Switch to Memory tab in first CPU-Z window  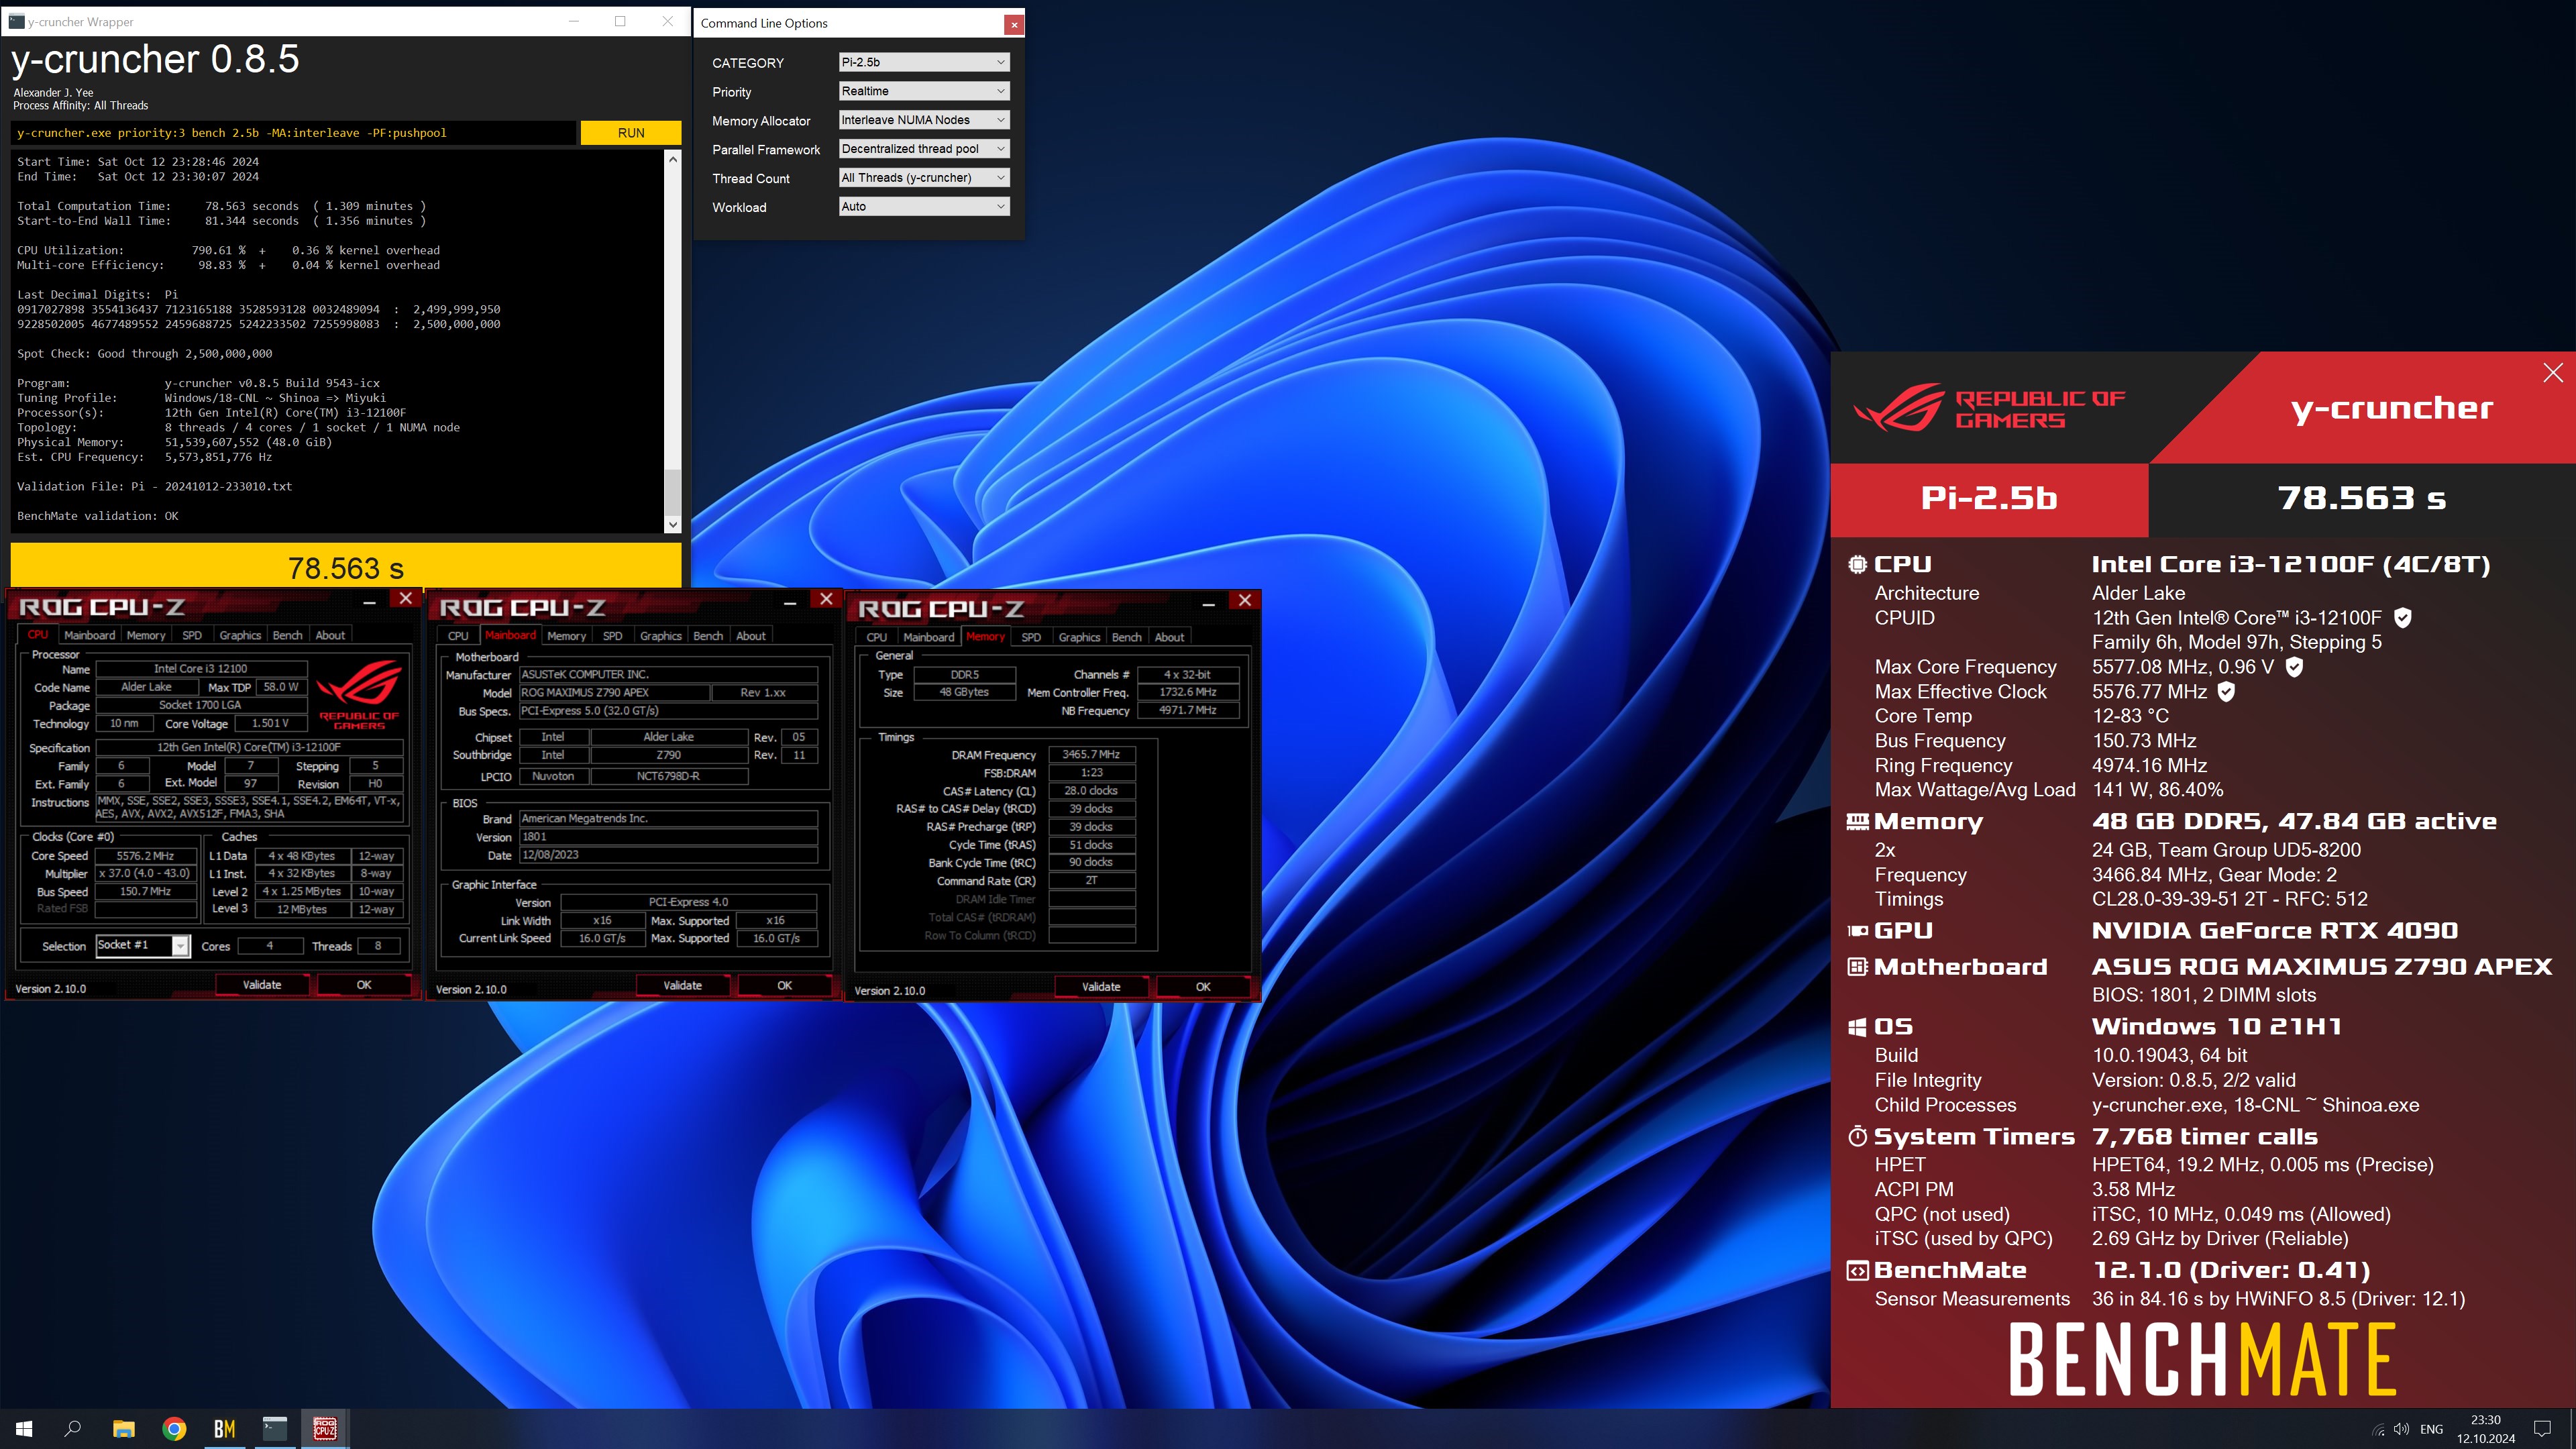(146, 635)
